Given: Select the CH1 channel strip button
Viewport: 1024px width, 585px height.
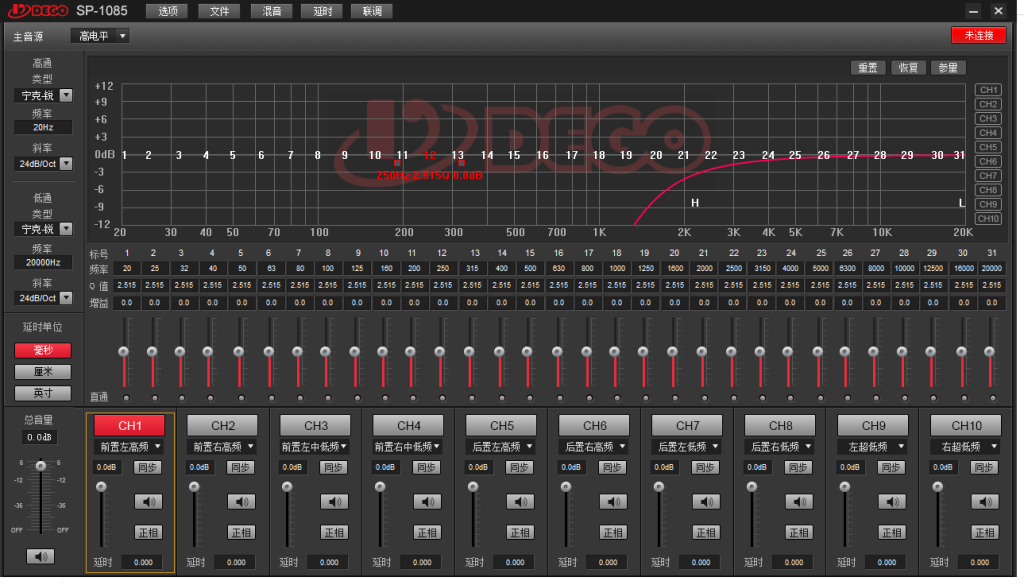Looking at the screenshot, I should pyautogui.click(x=130, y=426).
